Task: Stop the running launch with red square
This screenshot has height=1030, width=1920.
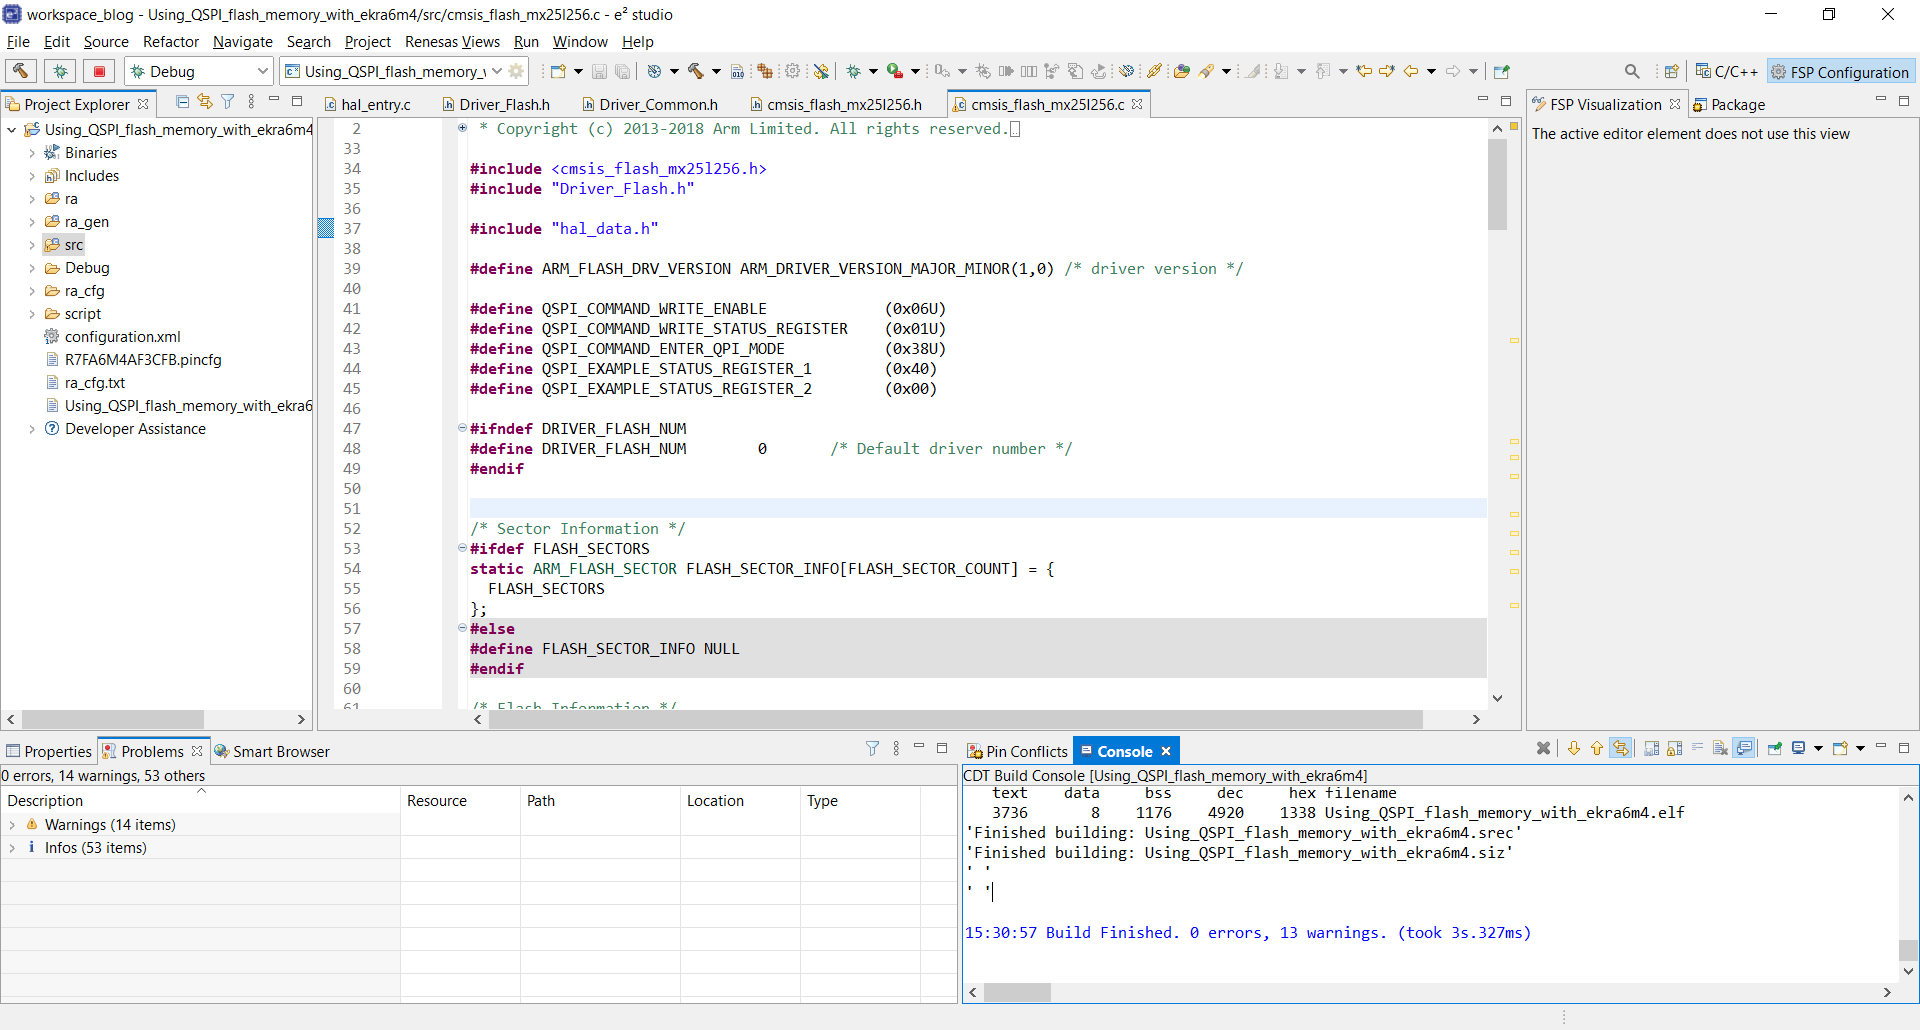Action: pos(99,71)
